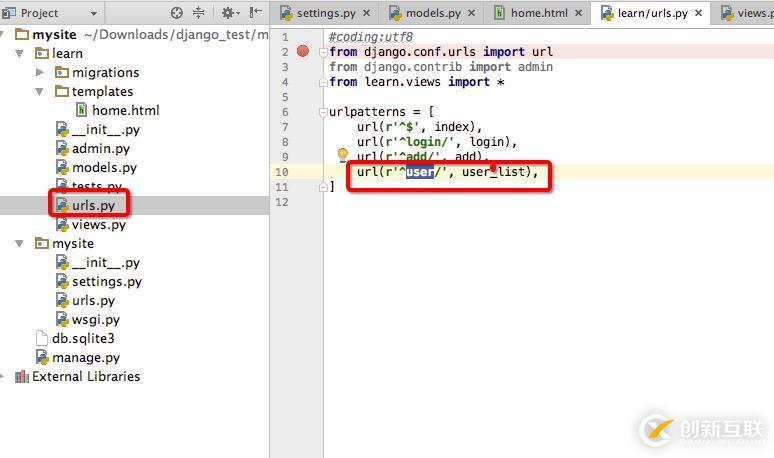Click fold end marker on line 11
This screenshot has width=774, height=458.
coord(323,187)
